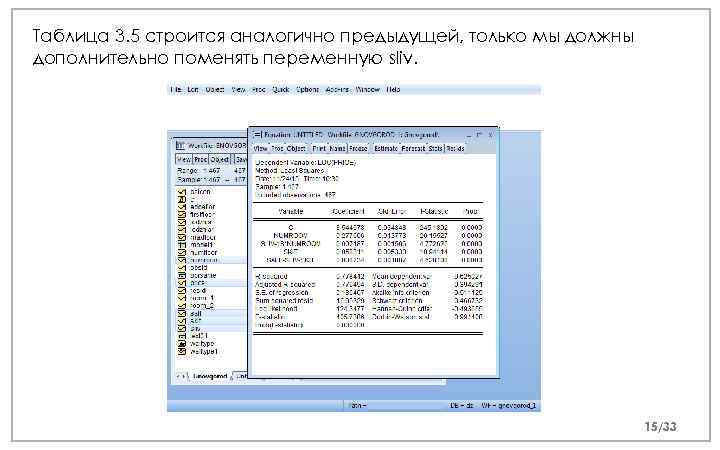Click the Freeze button in Equation window
The width and height of the screenshot is (720, 450).
[358, 148]
